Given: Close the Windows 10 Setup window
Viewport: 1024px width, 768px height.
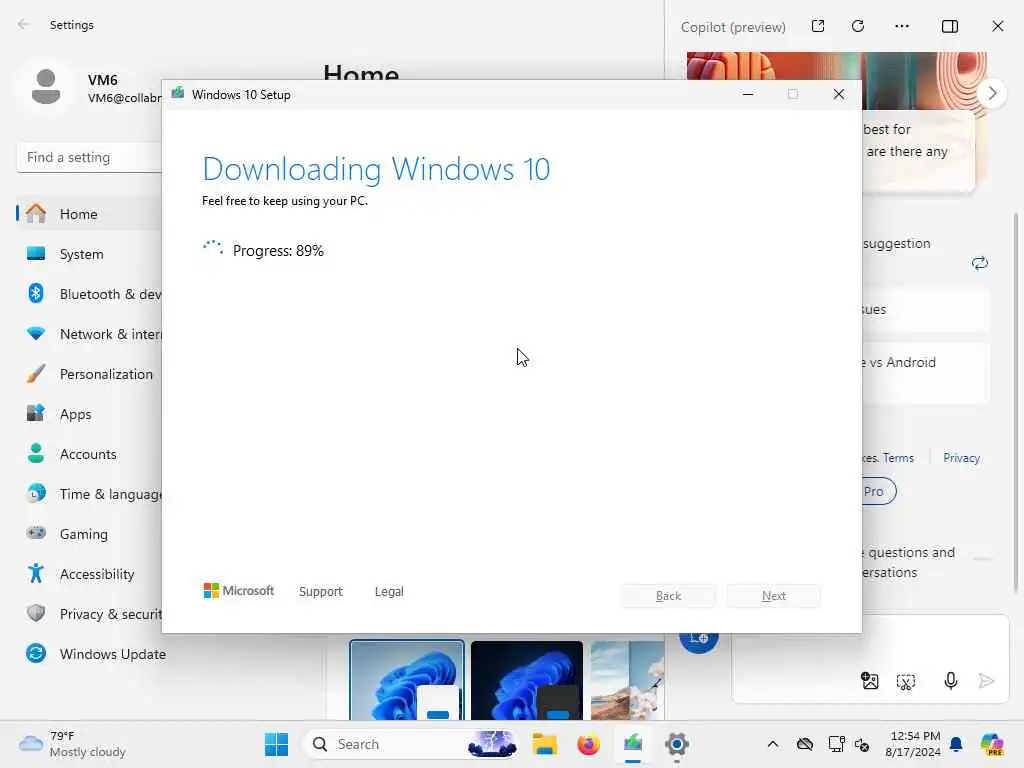Looking at the screenshot, I should pos(839,95).
